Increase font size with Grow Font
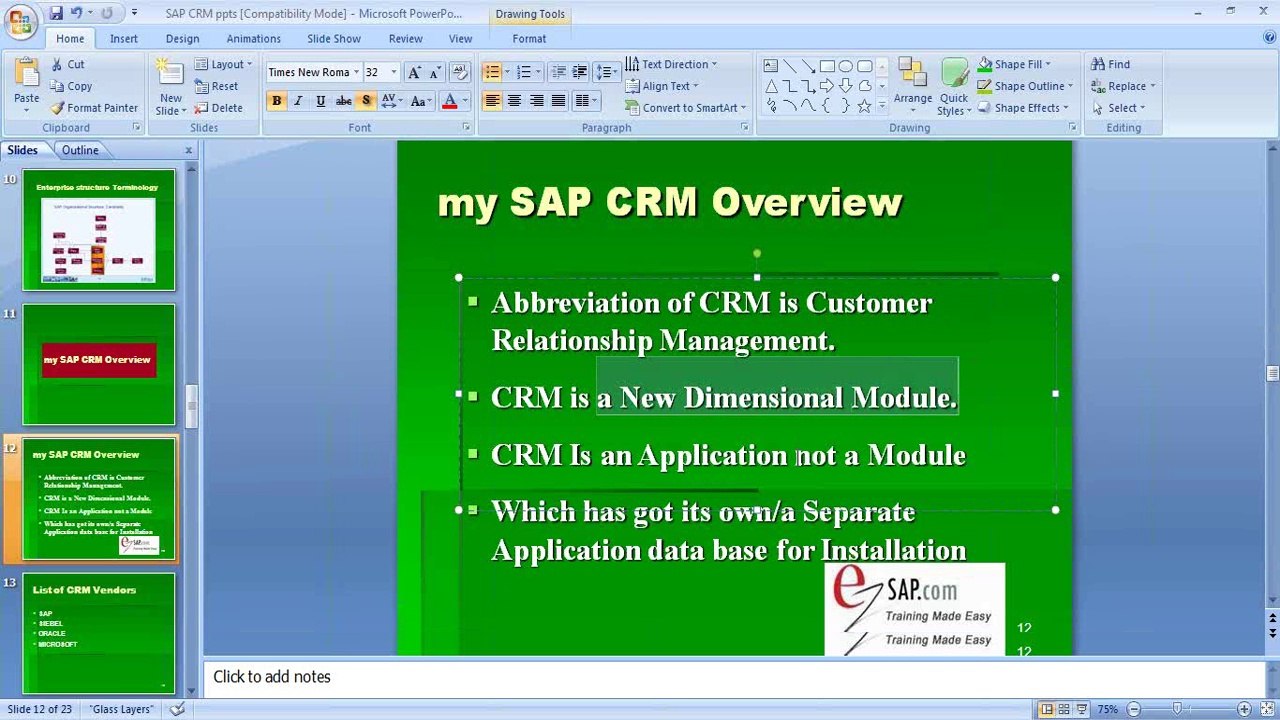The width and height of the screenshot is (1280, 720). pyautogui.click(x=414, y=72)
